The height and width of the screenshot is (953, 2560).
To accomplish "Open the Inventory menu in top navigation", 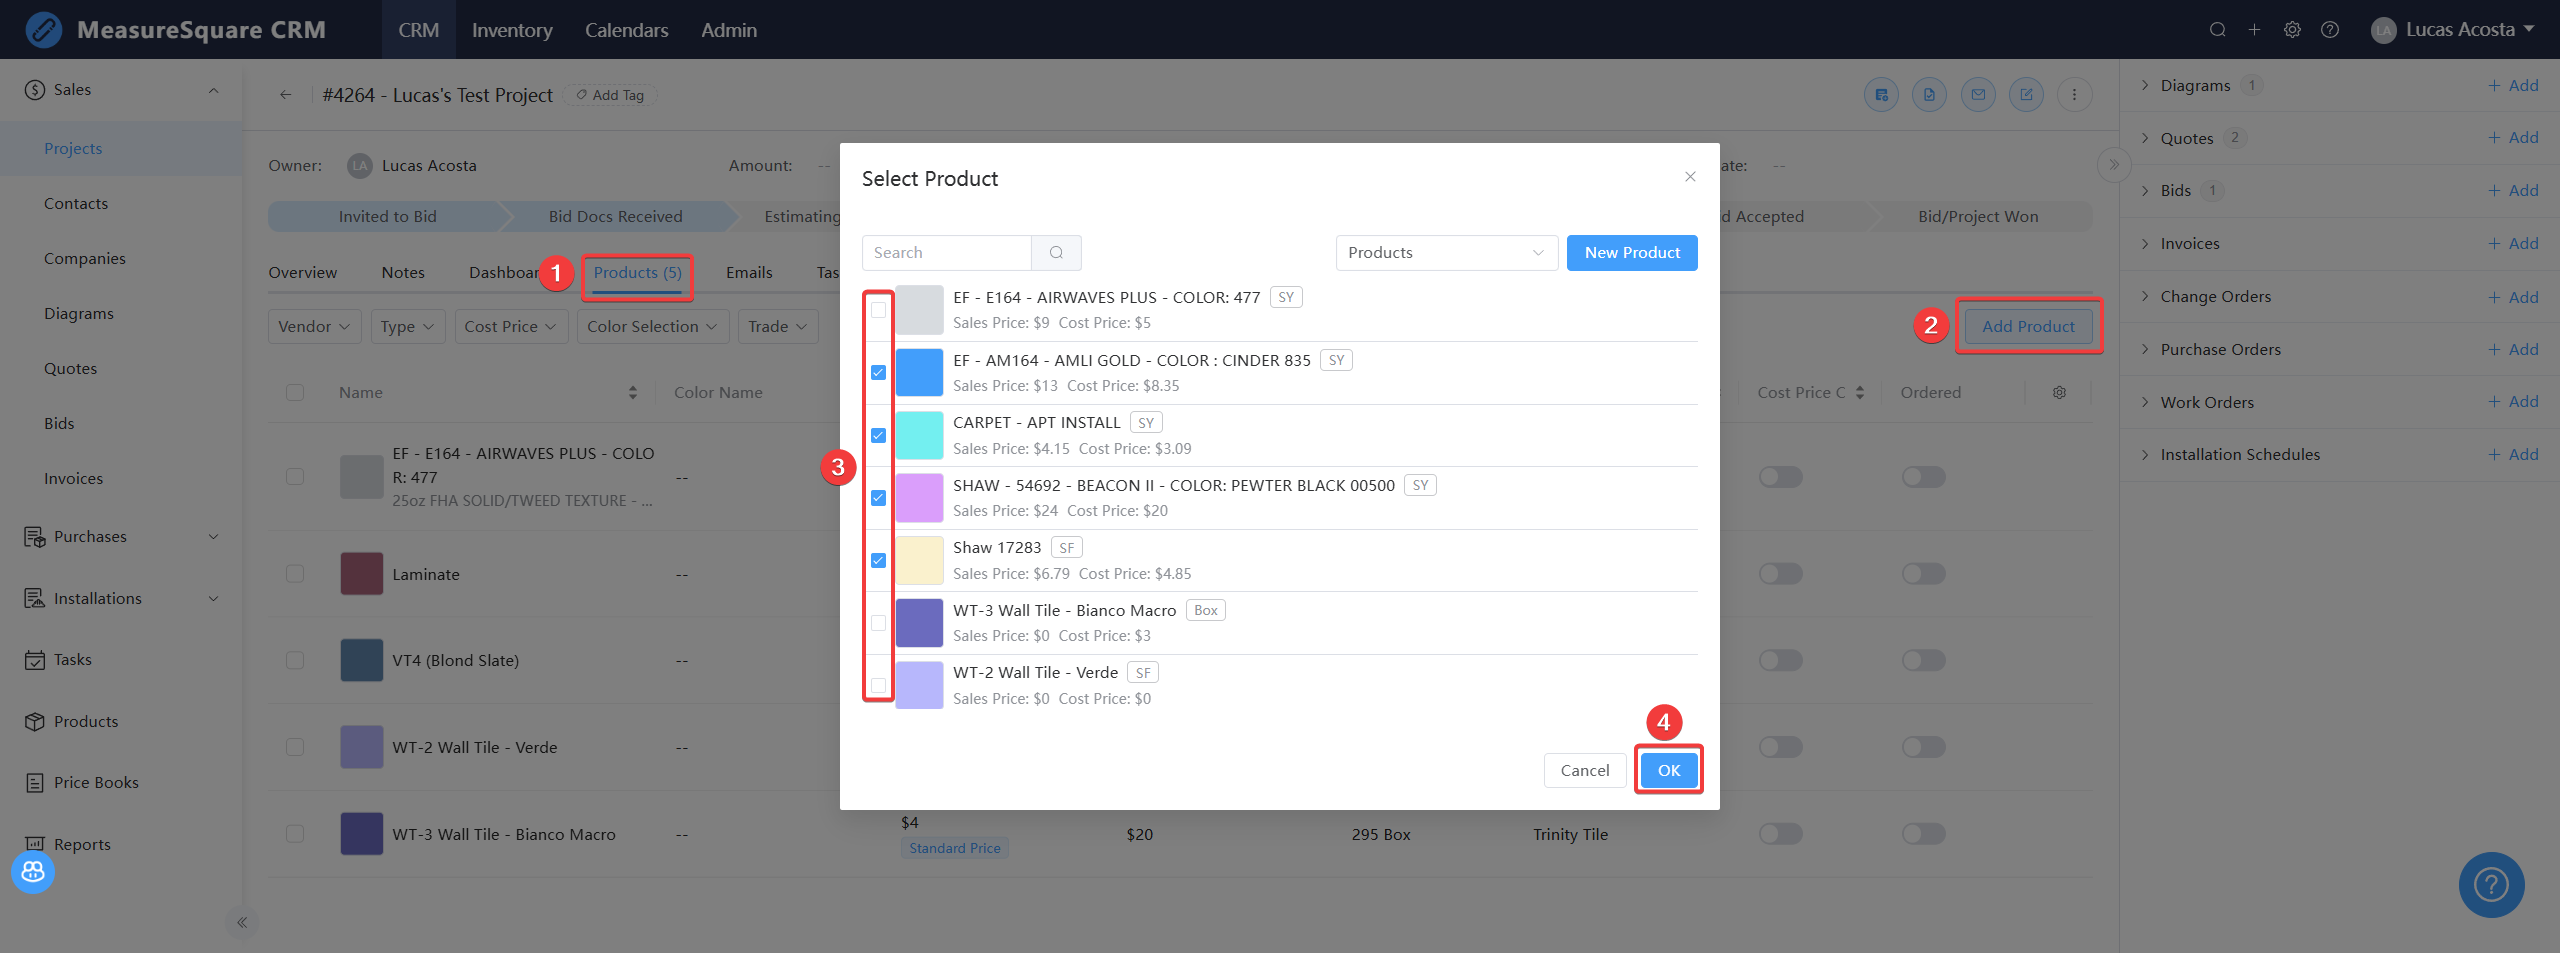I will coord(512,30).
